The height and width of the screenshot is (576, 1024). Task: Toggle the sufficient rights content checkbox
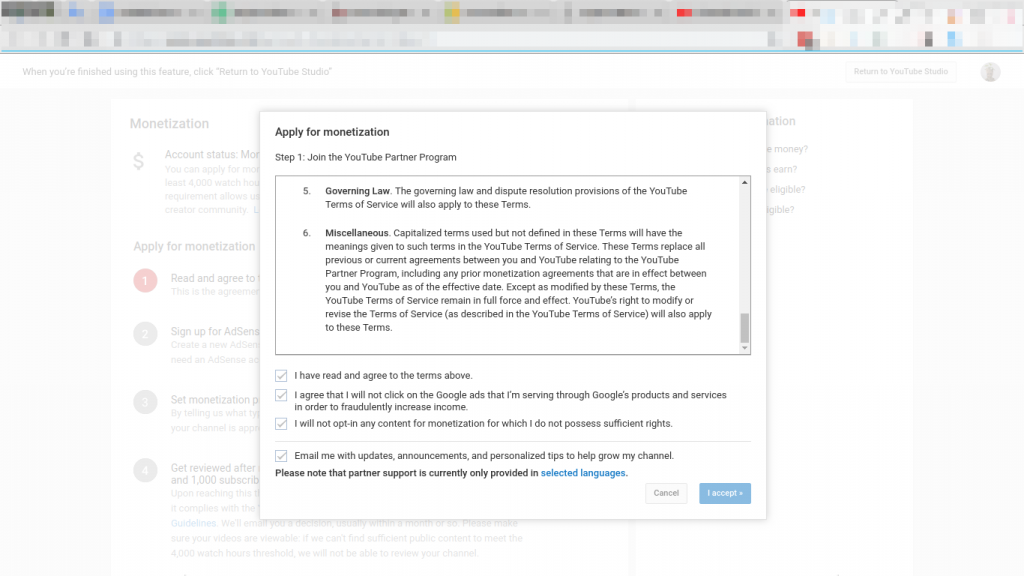click(281, 424)
